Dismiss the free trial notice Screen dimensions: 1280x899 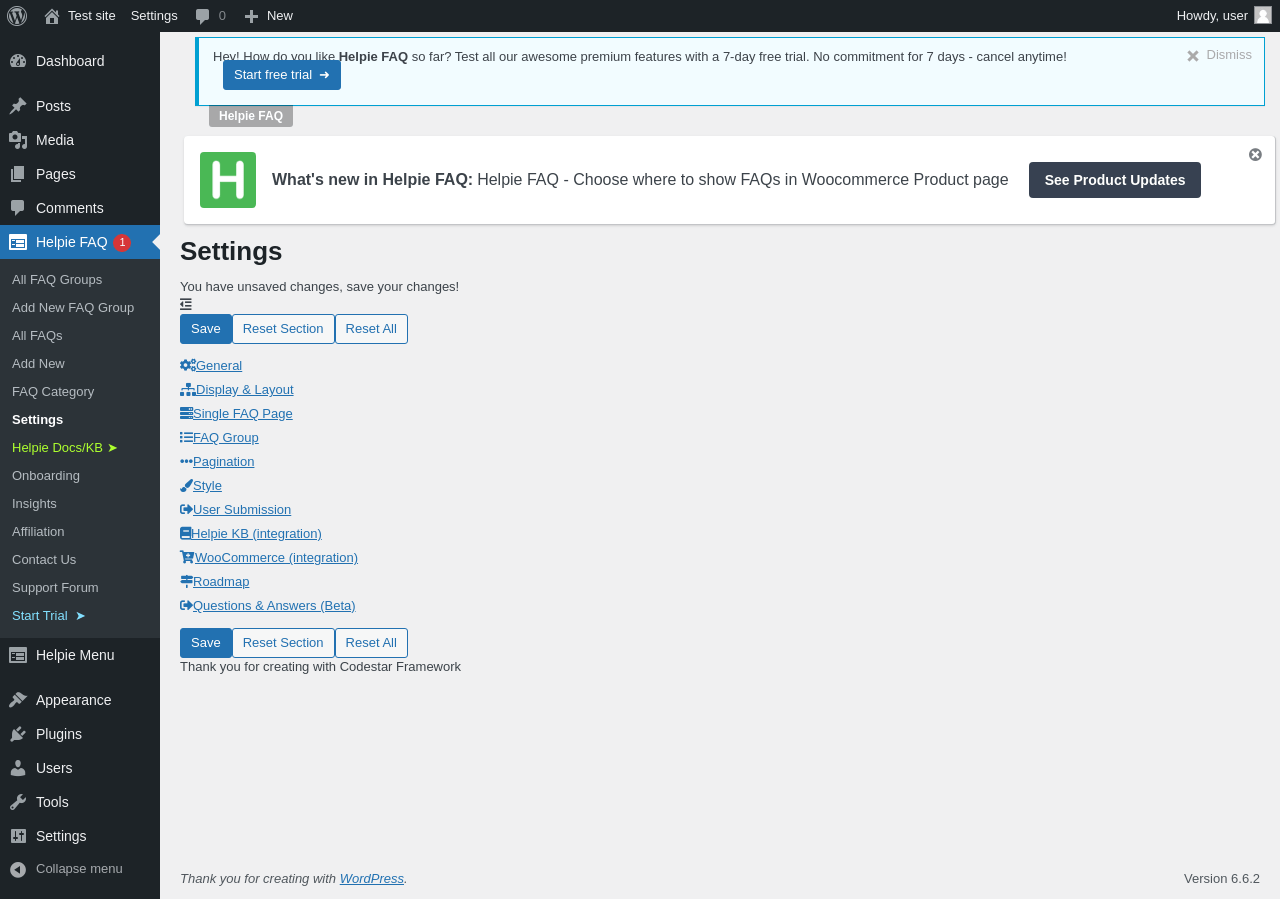click(x=1219, y=55)
